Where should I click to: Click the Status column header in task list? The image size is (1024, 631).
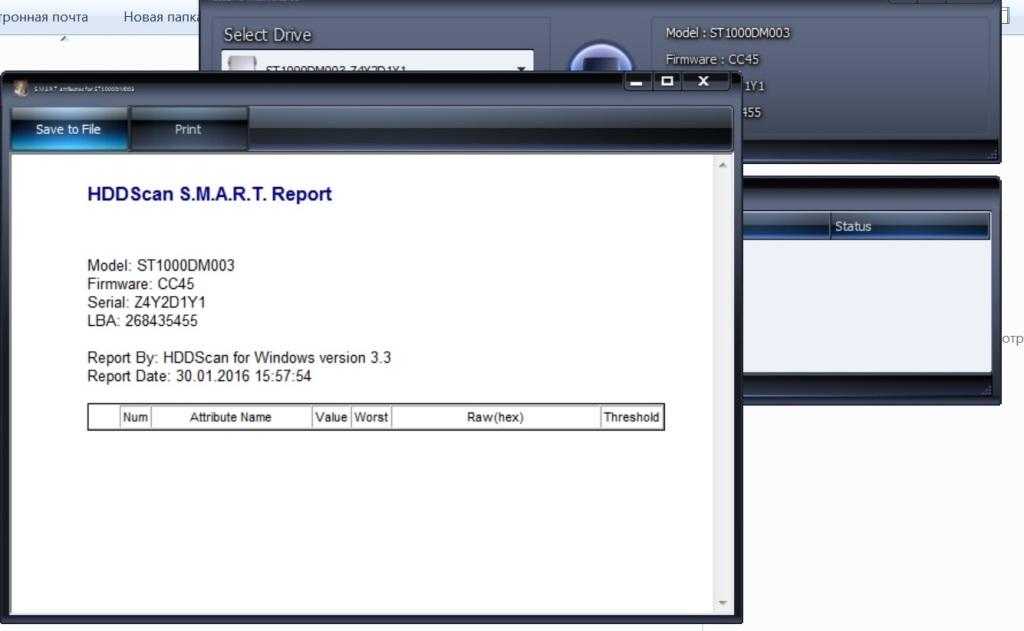[910, 227]
